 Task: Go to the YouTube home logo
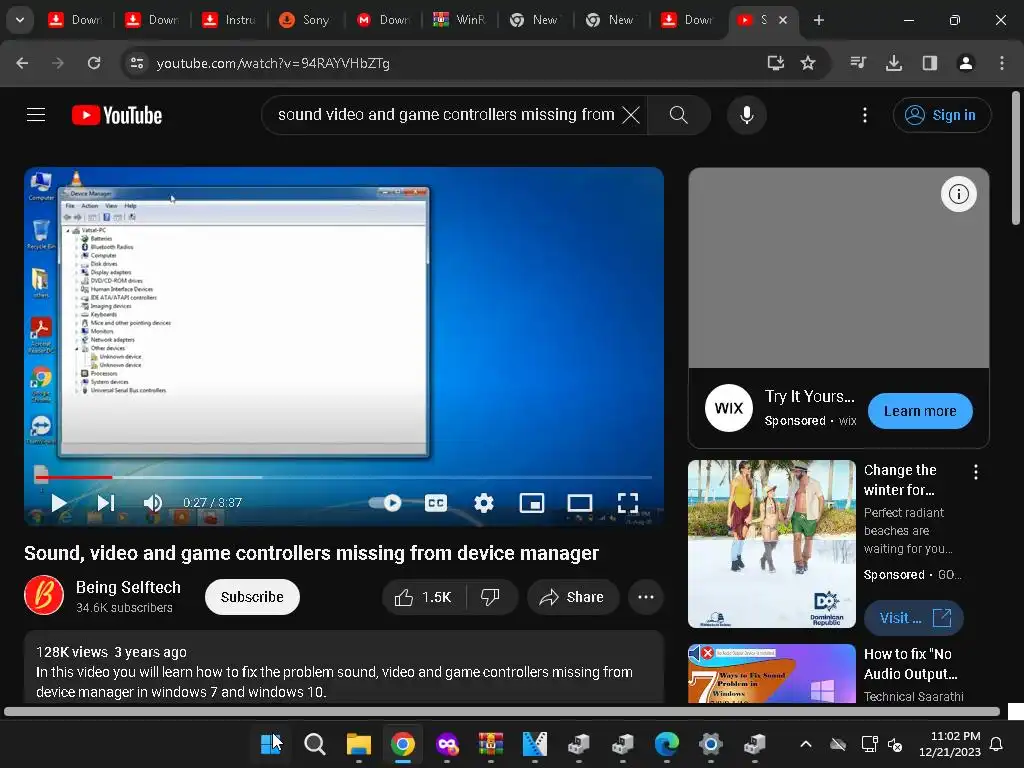pyautogui.click(x=117, y=115)
